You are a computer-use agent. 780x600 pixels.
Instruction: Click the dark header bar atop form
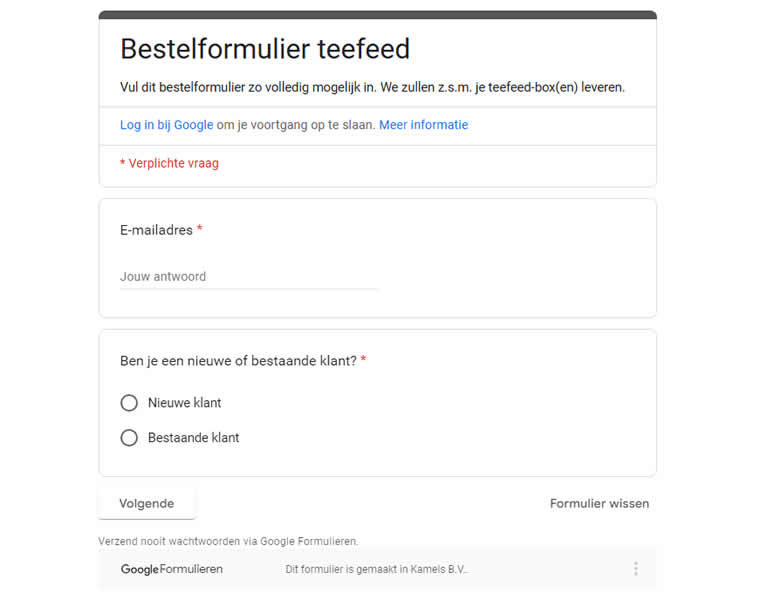pyautogui.click(x=377, y=15)
